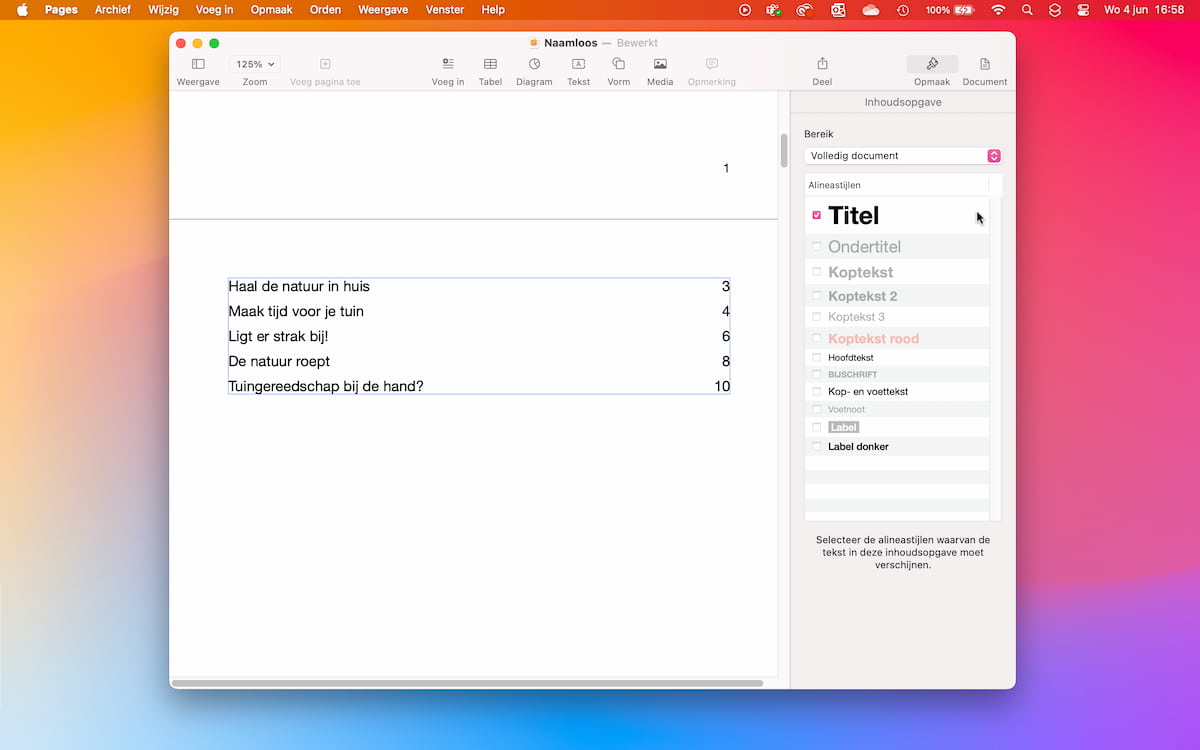
Task: Insert a text box with Tekst icon
Action: click(578, 64)
